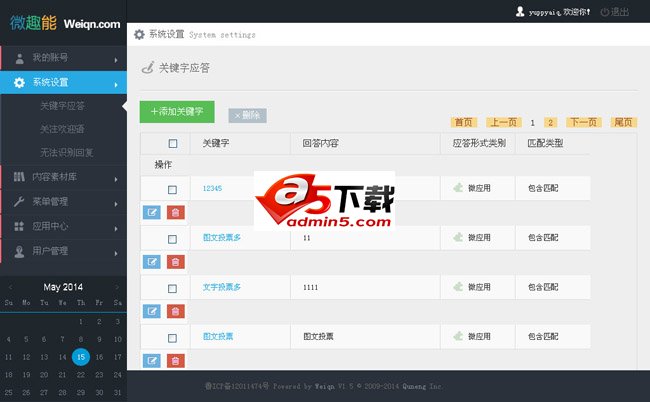The height and width of the screenshot is (402, 650).
Task: Go to next month in calendar
Action: click(x=117, y=287)
